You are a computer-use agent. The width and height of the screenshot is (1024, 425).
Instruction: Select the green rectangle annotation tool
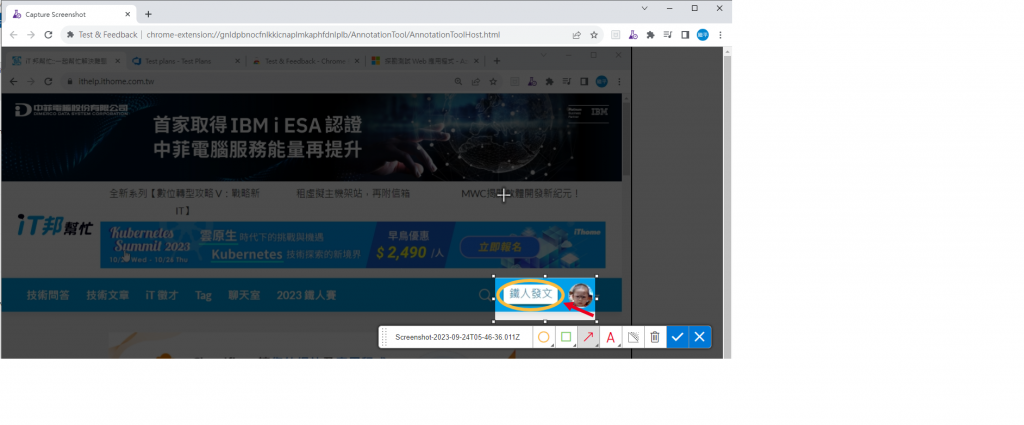pyautogui.click(x=566, y=337)
